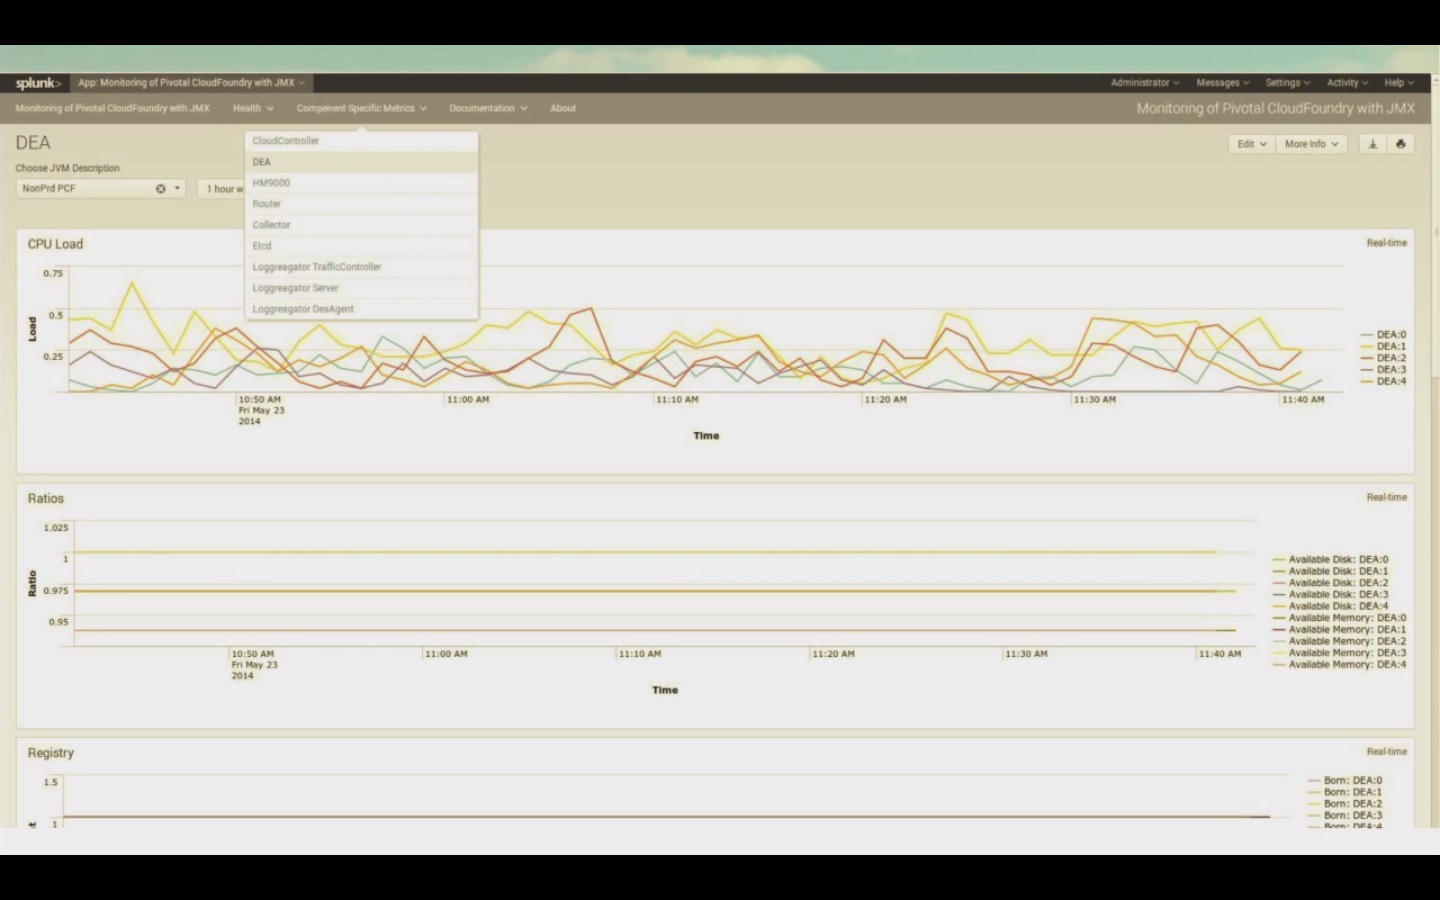1440x900 pixels.
Task: Select Router from the metrics menu
Action: (x=361, y=204)
